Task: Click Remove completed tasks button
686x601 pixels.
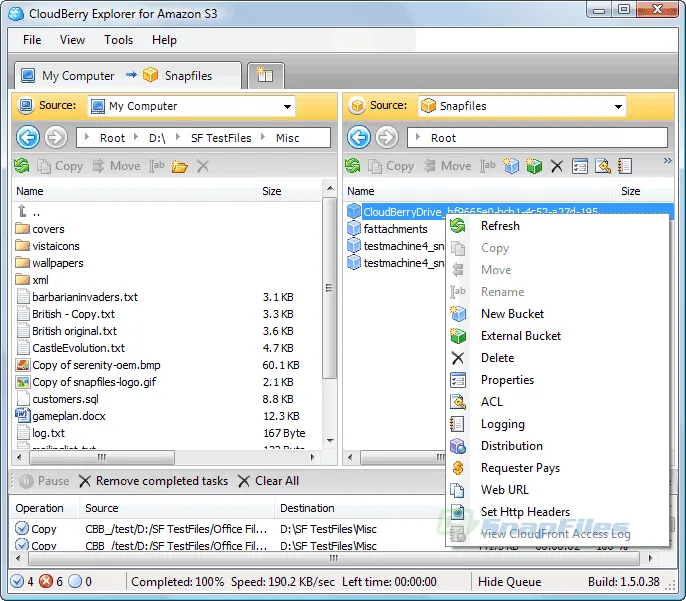Action: 154,481
